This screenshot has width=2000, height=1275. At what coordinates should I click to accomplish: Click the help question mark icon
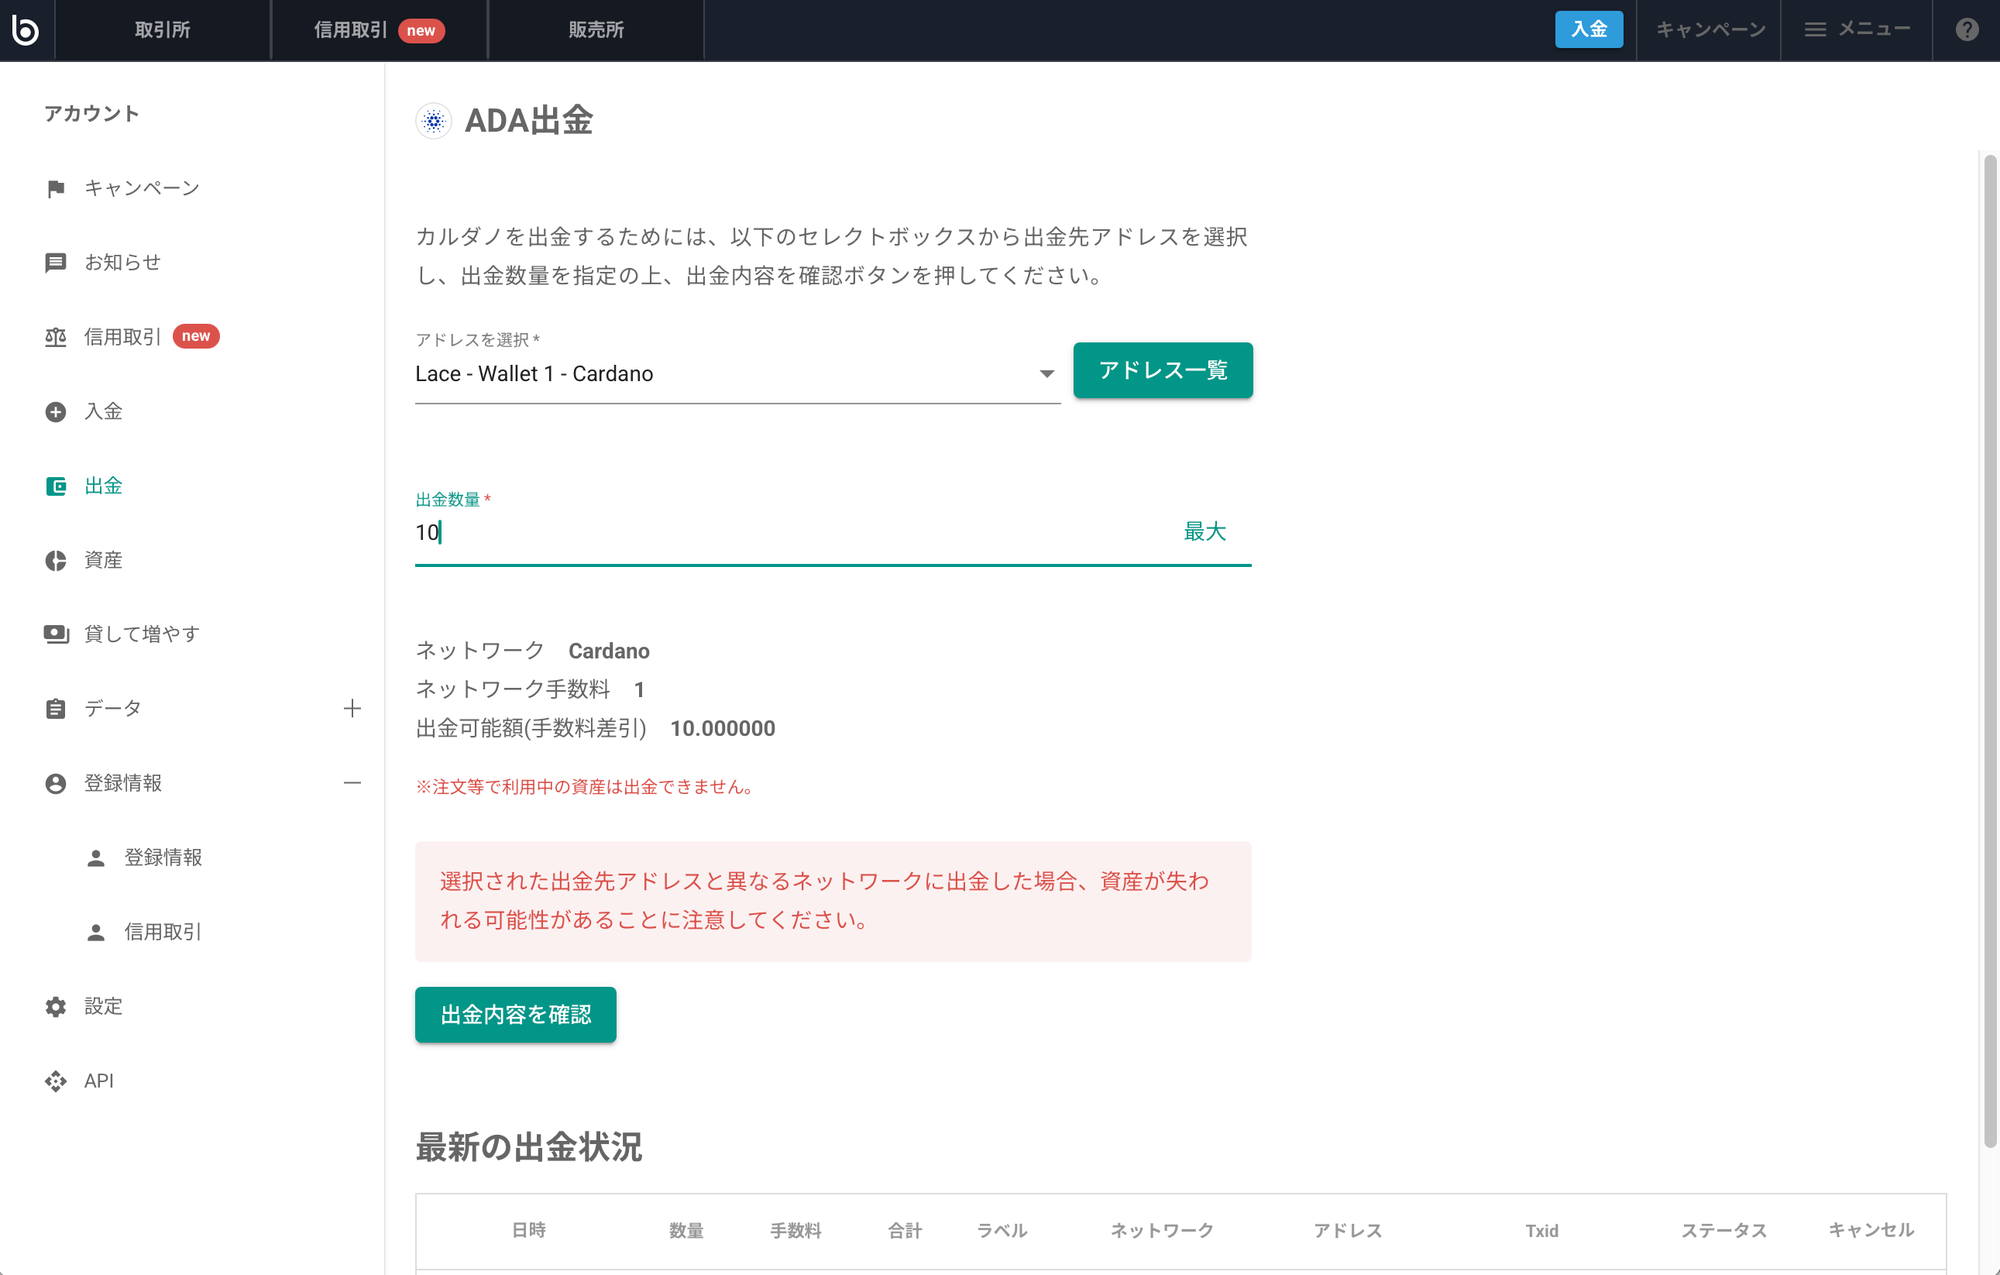tap(1966, 30)
